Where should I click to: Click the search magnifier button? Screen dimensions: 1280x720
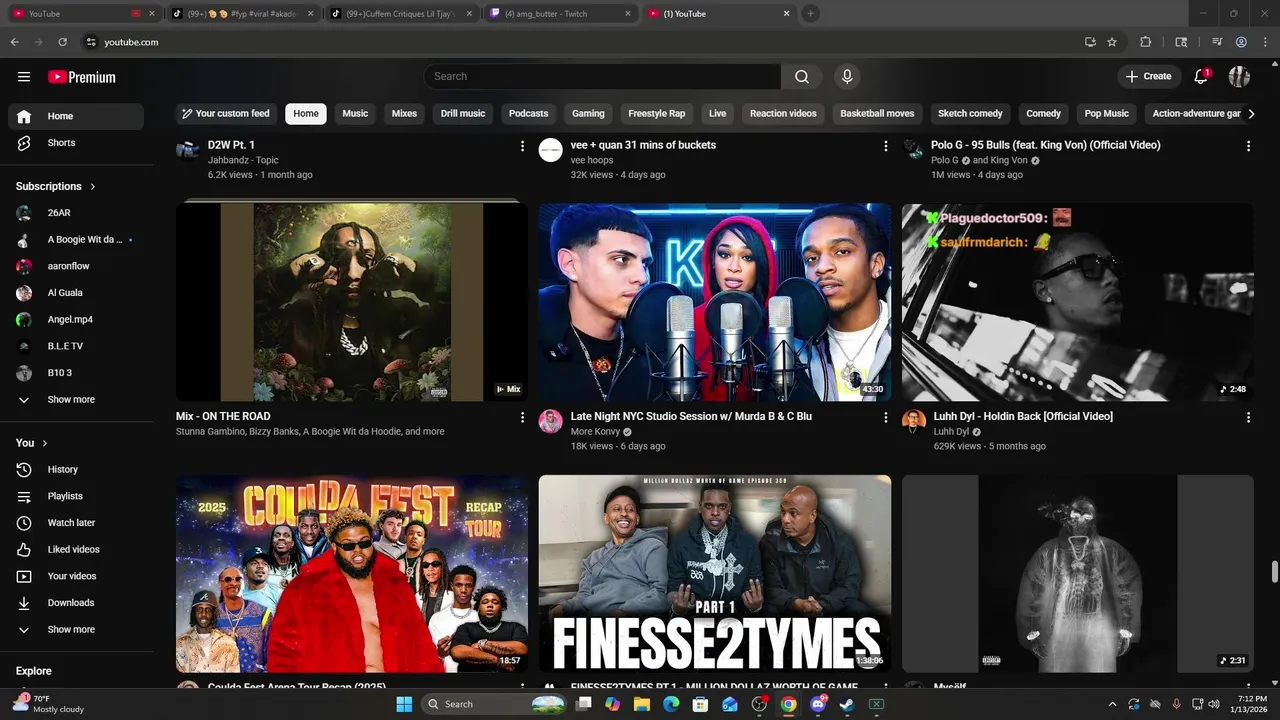(802, 77)
